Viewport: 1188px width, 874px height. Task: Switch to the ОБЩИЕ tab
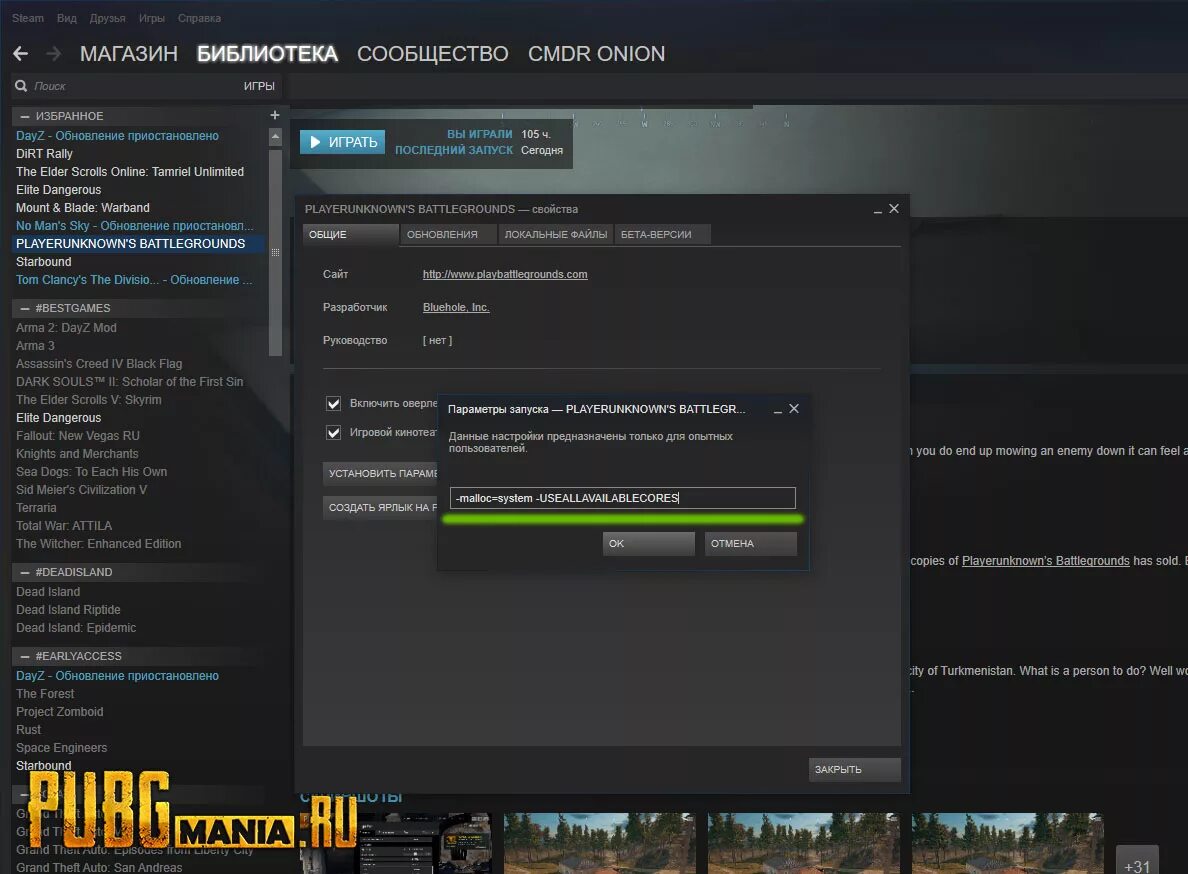tap(351, 235)
